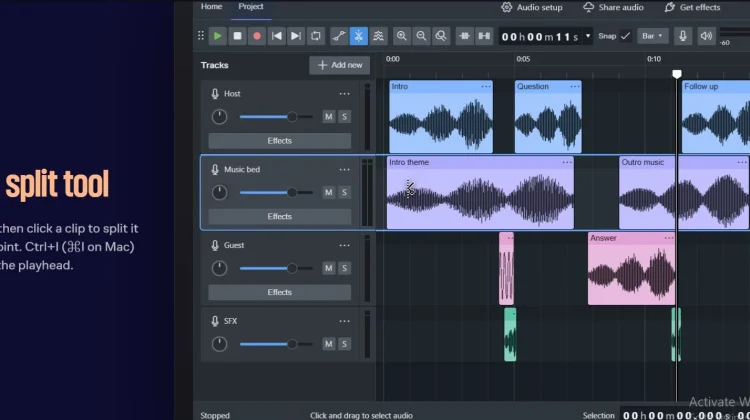Select the Outro music clip title

click(642, 162)
